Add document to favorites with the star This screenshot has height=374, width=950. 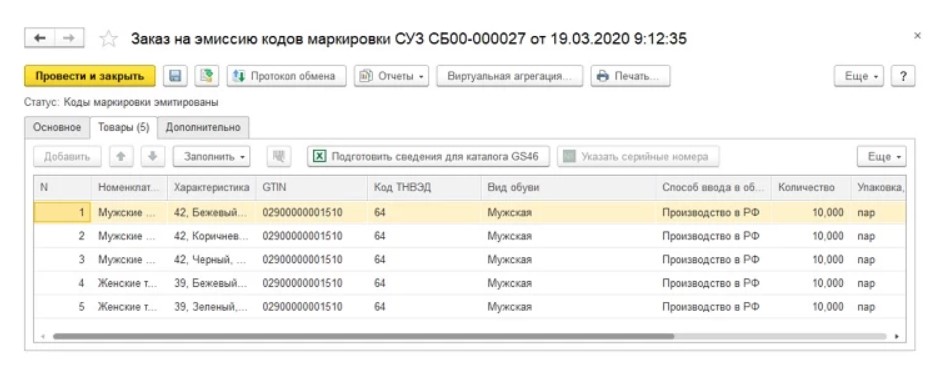pyautogui.click(x=108, y=39)
